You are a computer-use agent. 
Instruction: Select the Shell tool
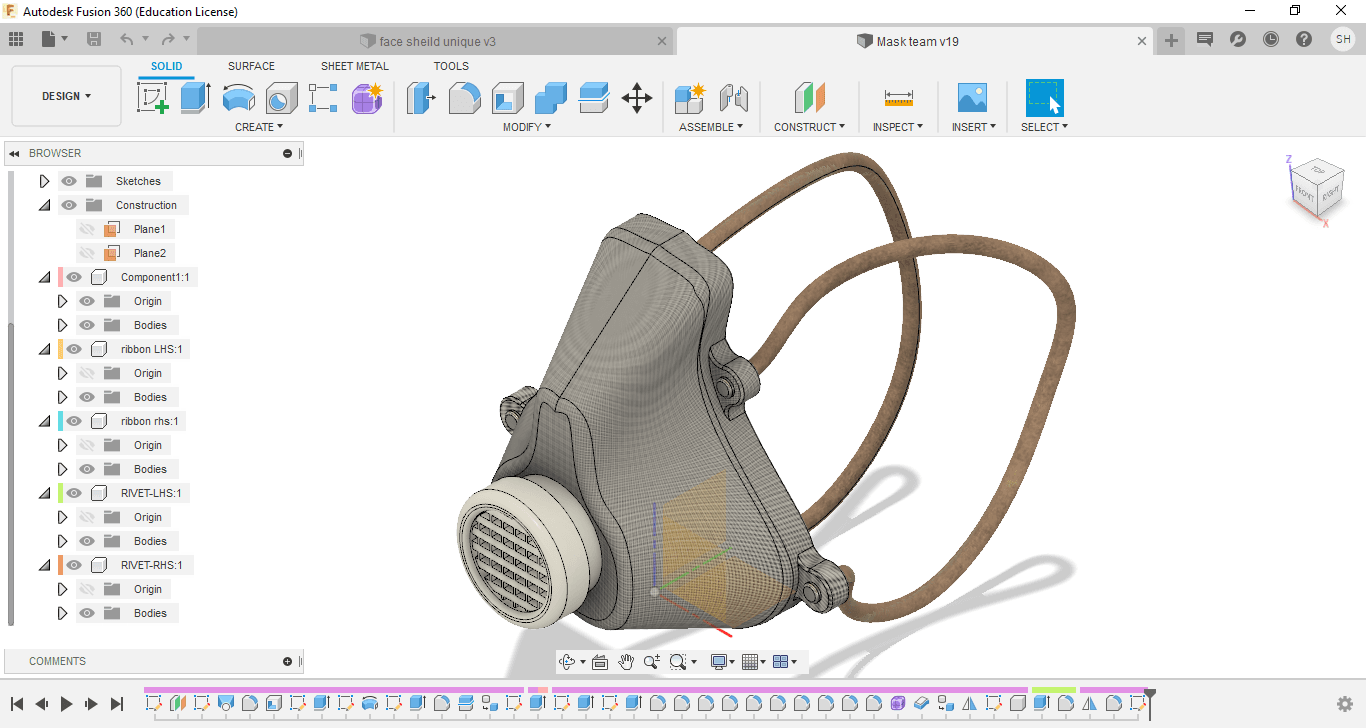coord(508,98)
